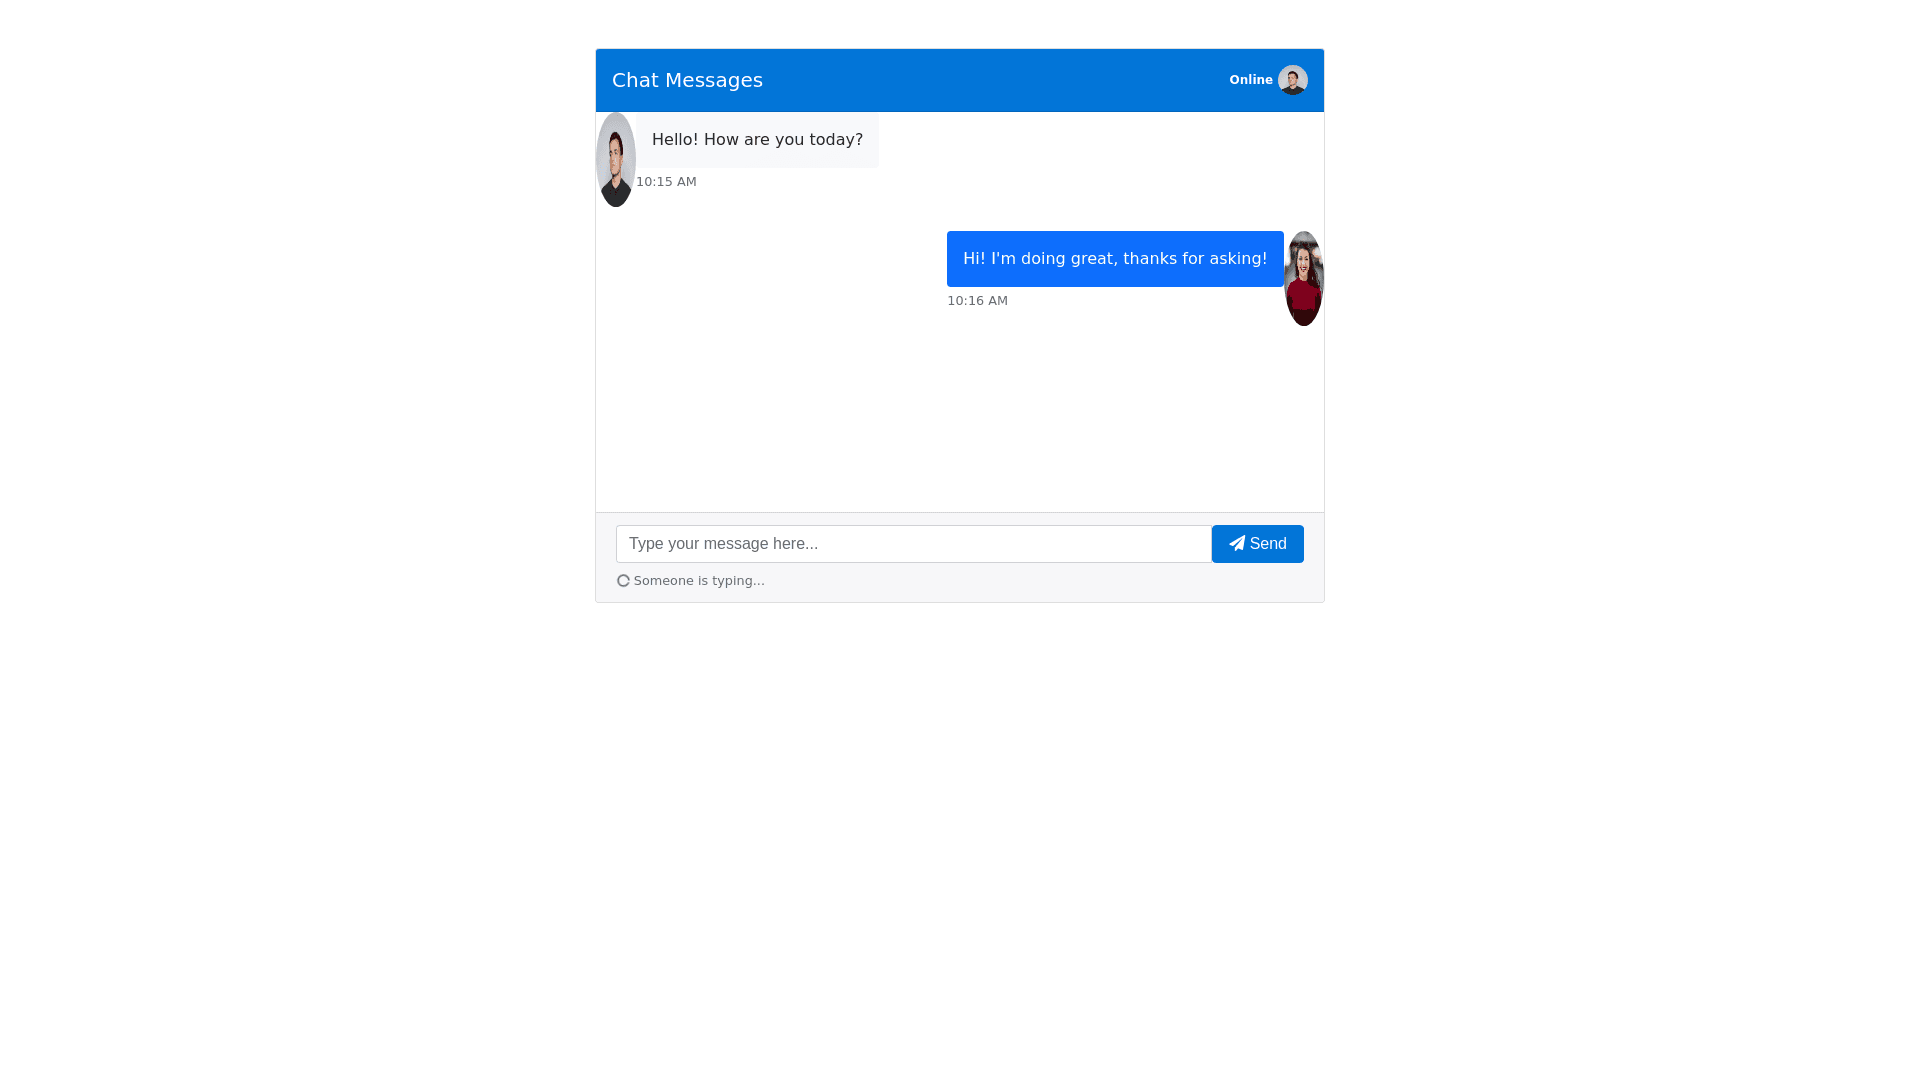Screen dimensions: 1920x1080
Task: Click the 10:16 AM timestamp
Action: (x=977, y=301)
